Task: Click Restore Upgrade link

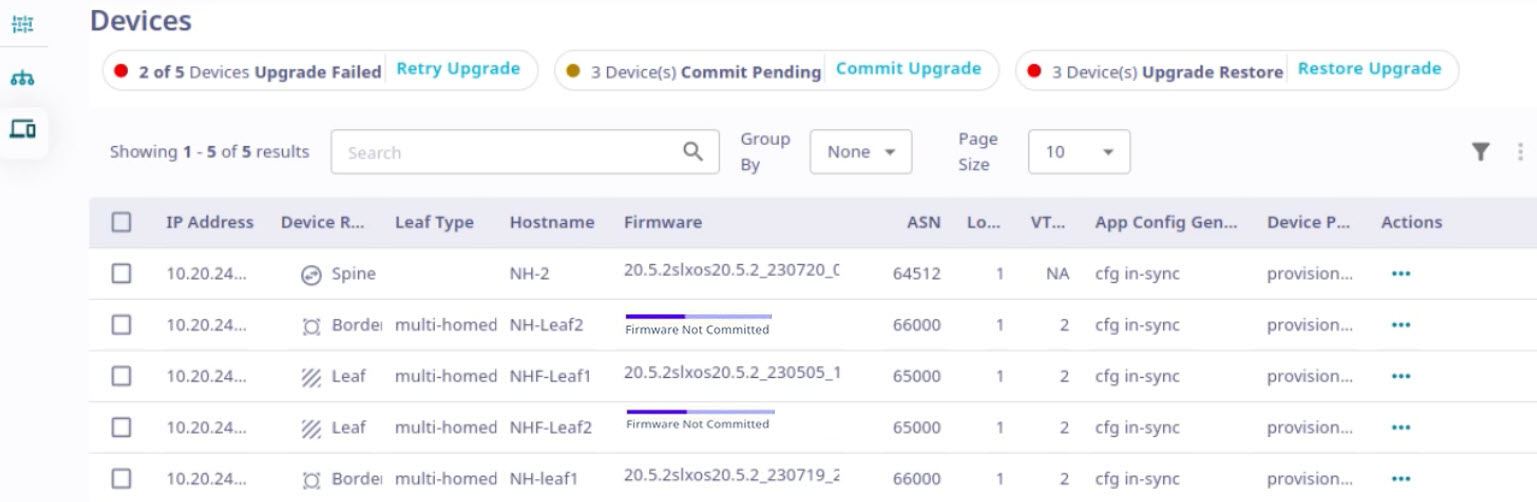Action: click(x=1370, y=69)
